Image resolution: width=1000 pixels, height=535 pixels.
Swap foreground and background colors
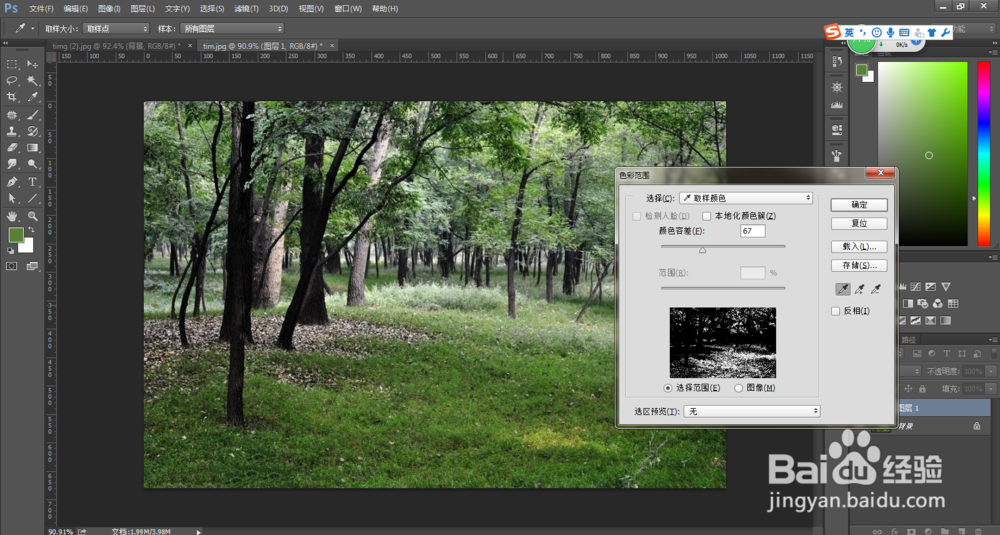[31, 230]
